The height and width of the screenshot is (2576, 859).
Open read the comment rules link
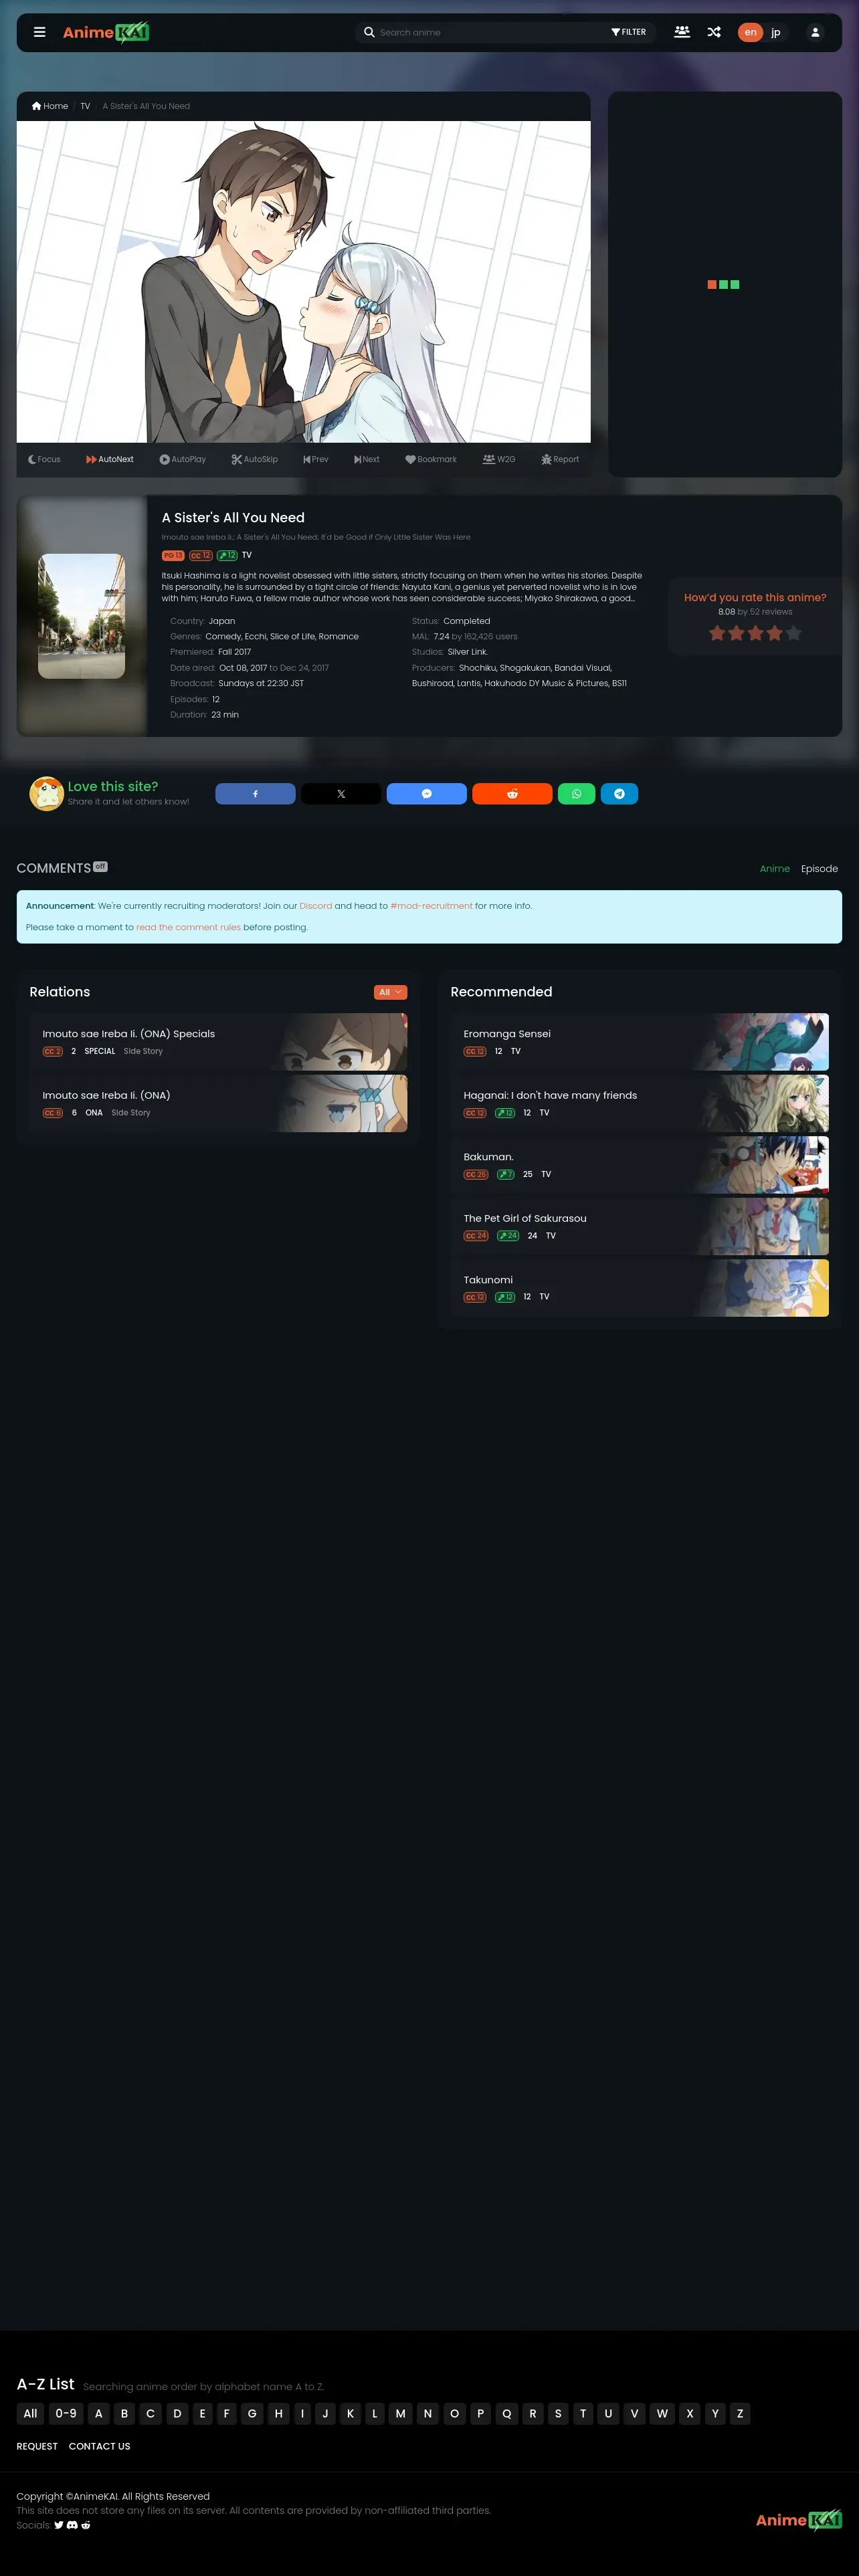(188, 927)
